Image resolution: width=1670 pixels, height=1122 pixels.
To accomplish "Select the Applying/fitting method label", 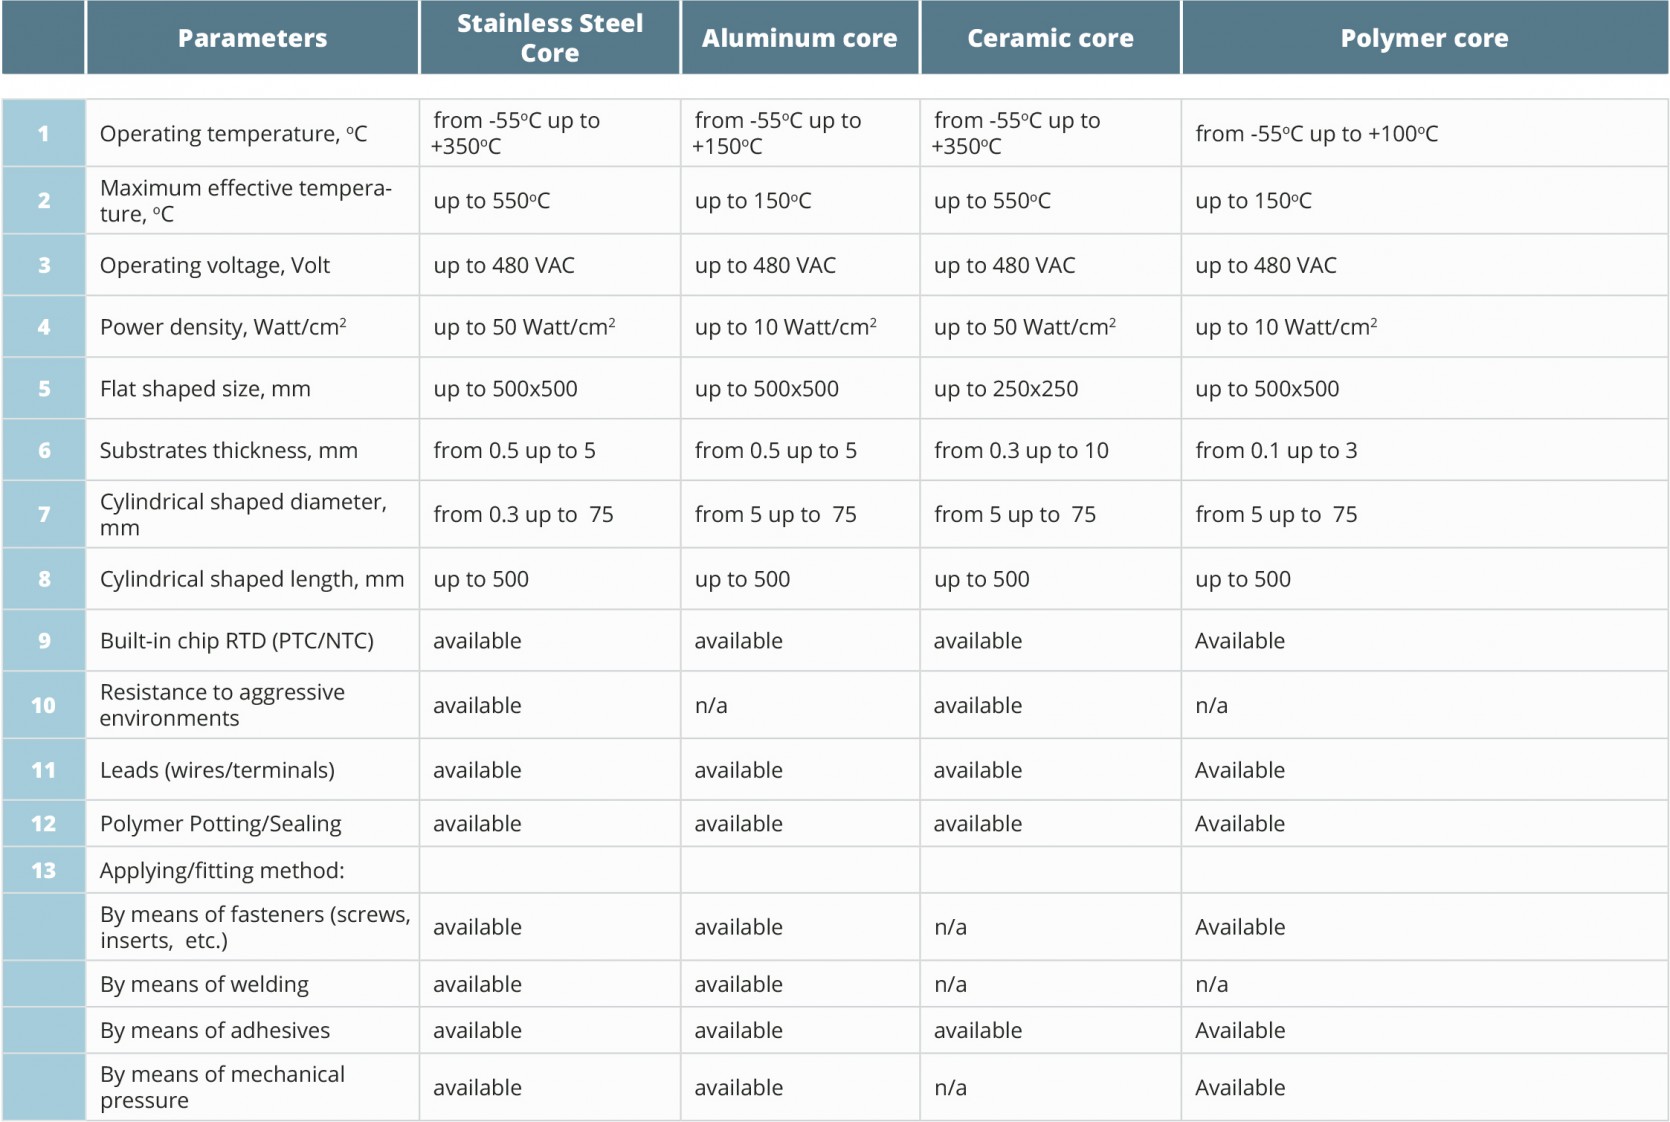I will 222,870.
